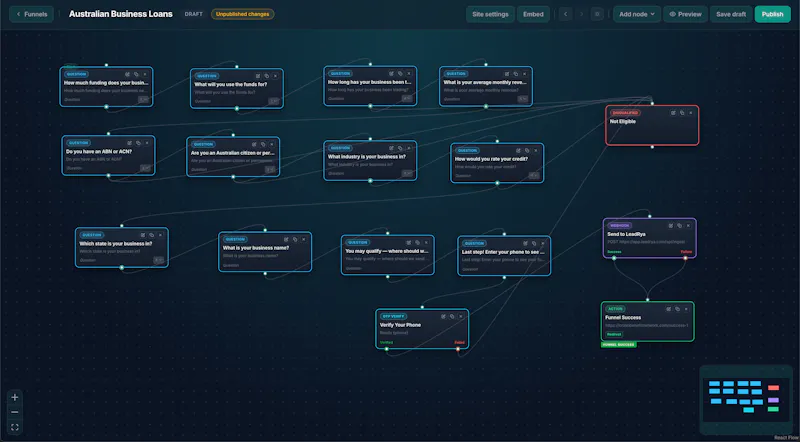Click the Failure output handle of Send to LeadRya
800x442 pixels.
coord(685,258)
